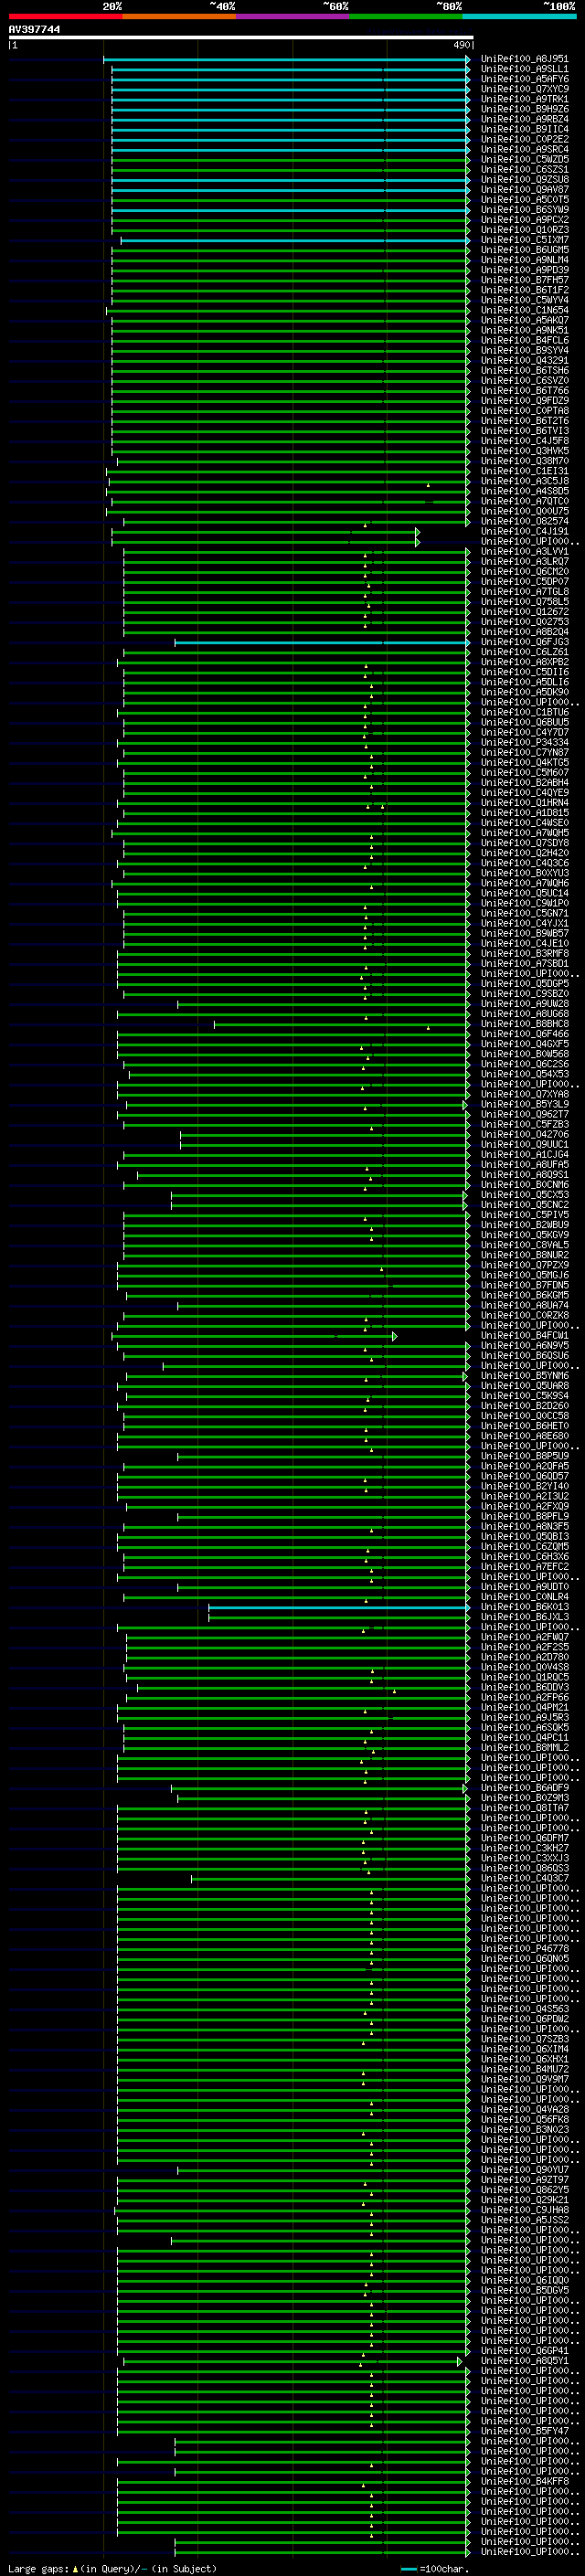Click hit label UniRef100_B8BHC8
Image resolution: width=585 pixels, height=2576 pixels.
pos(524,1024)
